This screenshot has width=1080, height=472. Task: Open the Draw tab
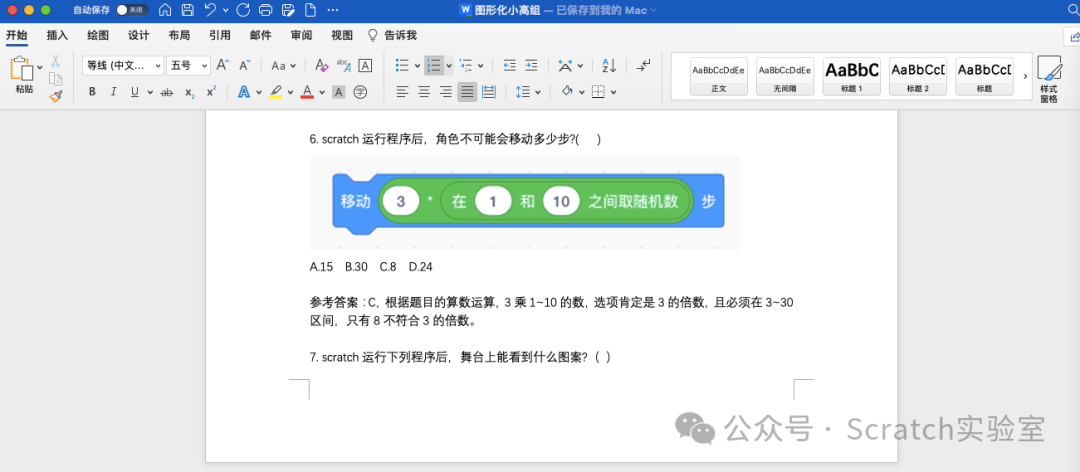[98, 36]
